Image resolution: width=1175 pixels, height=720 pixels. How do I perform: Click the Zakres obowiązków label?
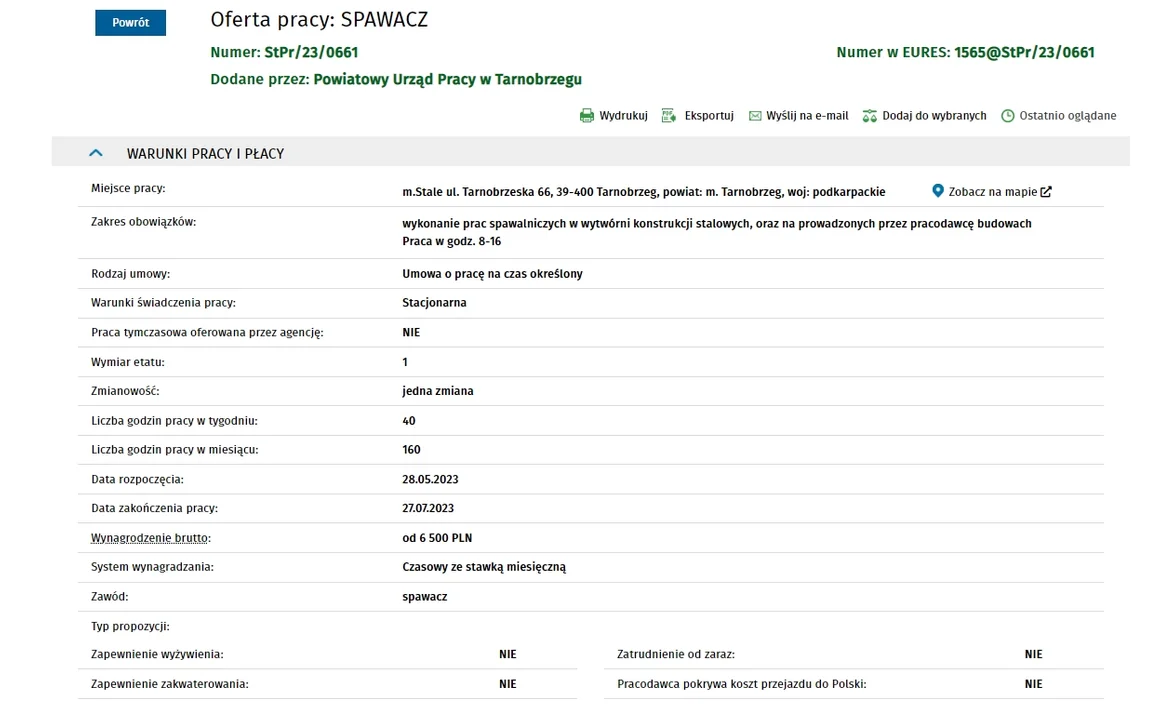pyautogui.click(x=143, y=222)
